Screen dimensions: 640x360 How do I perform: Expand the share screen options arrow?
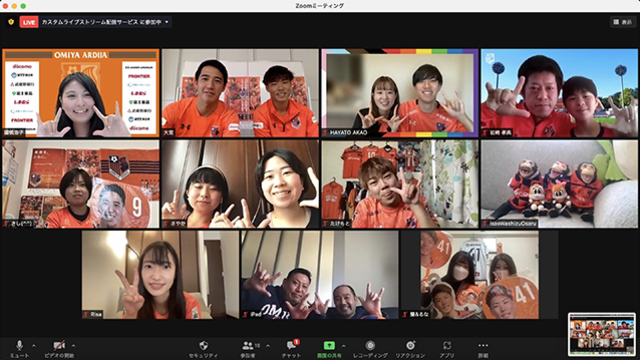pyautogui.click(x=344, y=346)
